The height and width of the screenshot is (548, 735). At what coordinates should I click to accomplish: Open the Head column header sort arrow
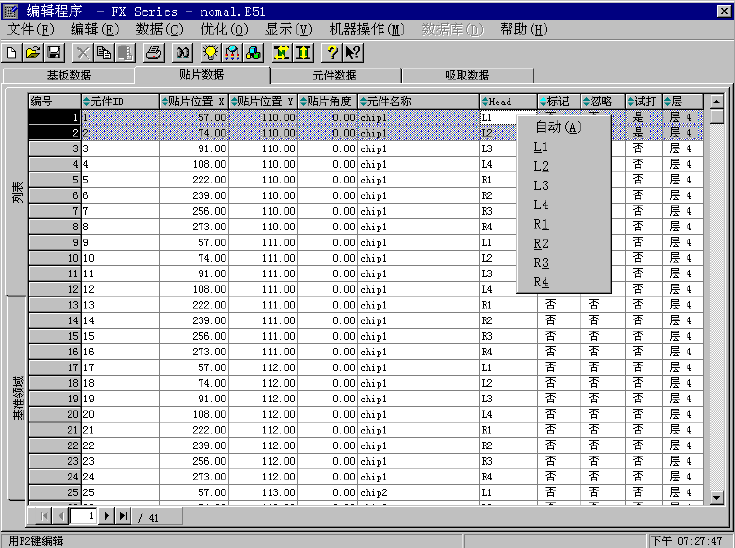tap(485, 101)
